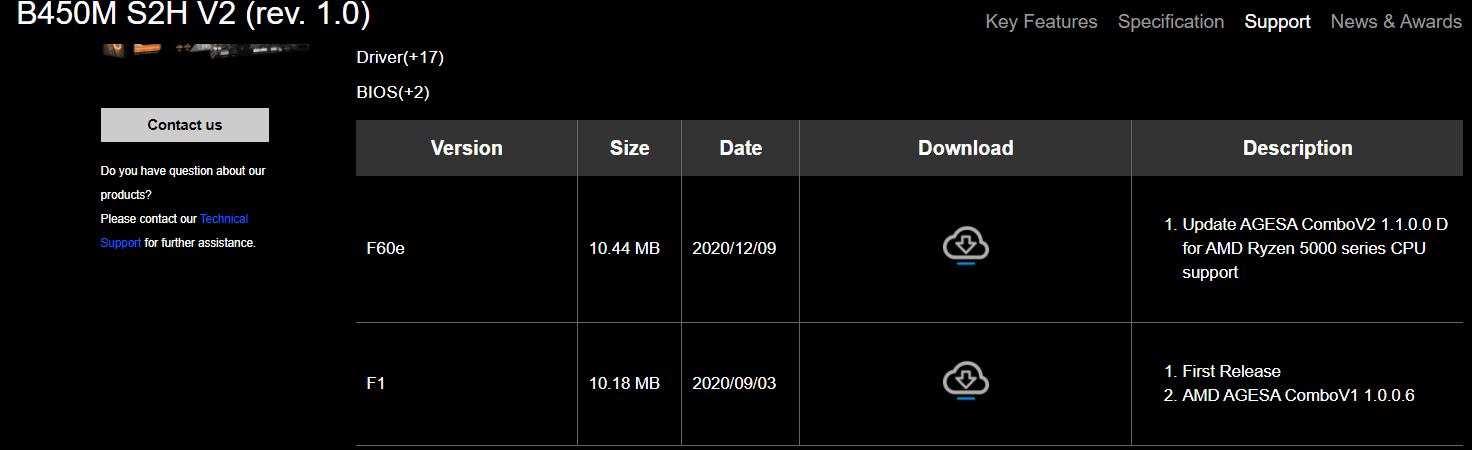Open the Technical Support link

click(x=223, y=219)
